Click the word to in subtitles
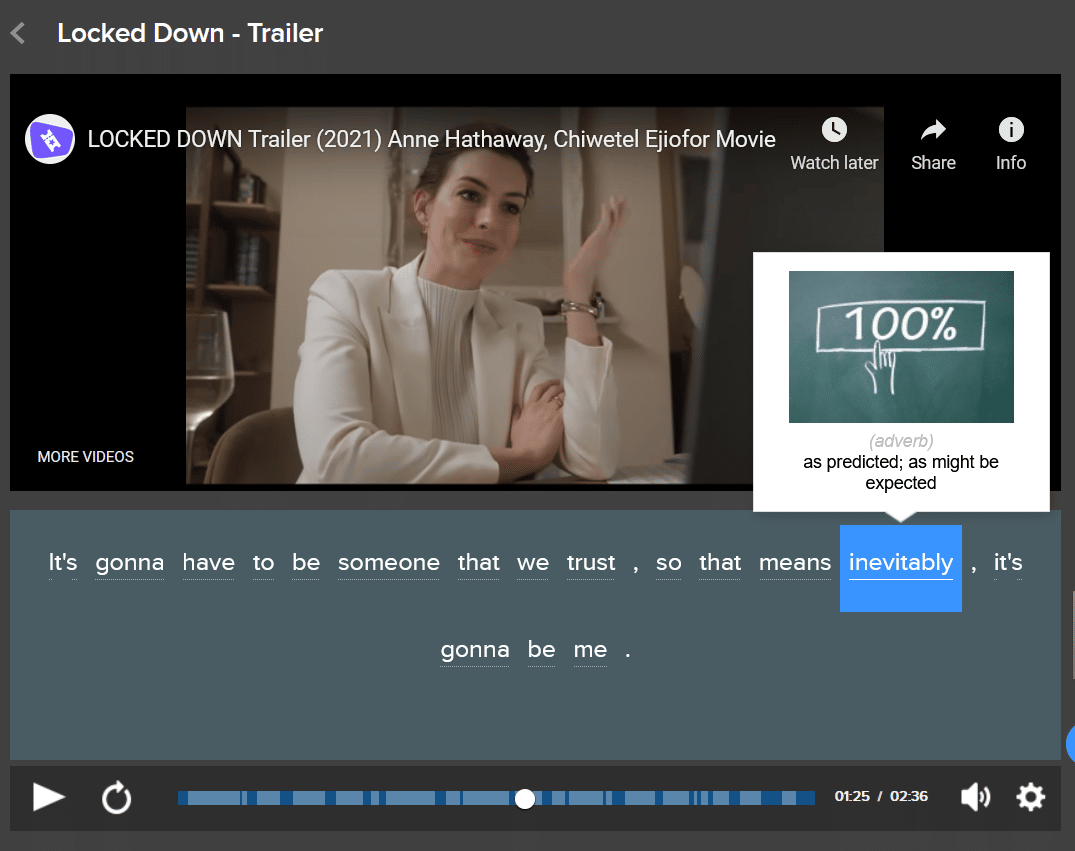The image size is (1075, 851). pos(263,563)
